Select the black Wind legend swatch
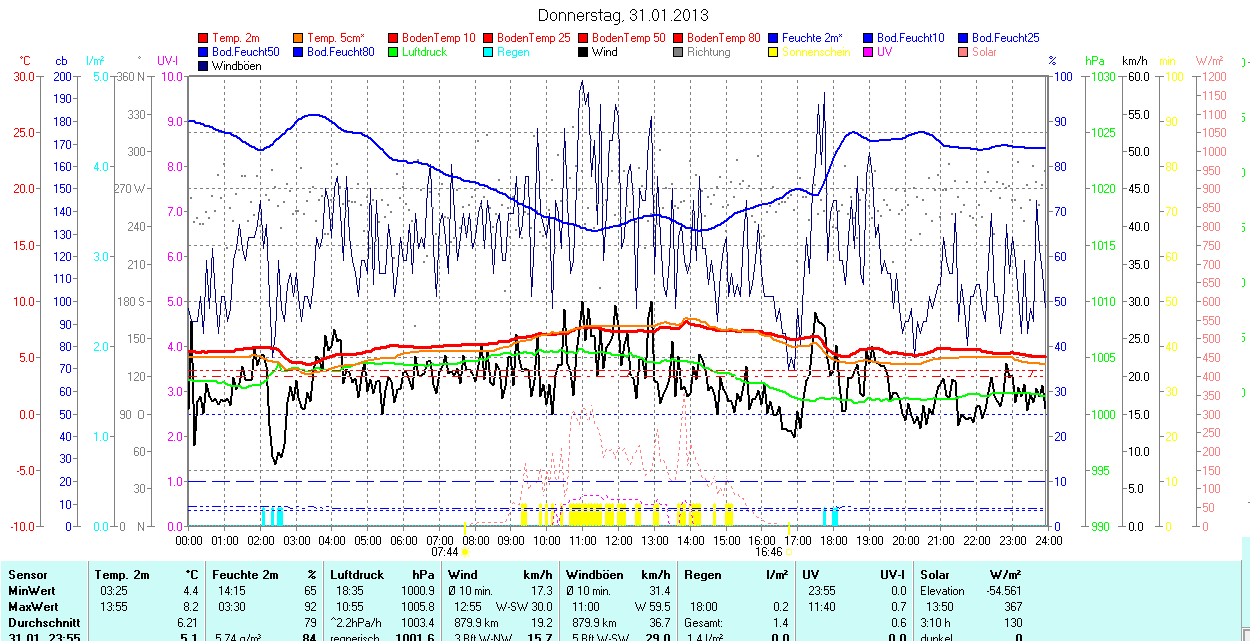The height and width of the screenshot is (641, 1250). click(x=583, y=52)
